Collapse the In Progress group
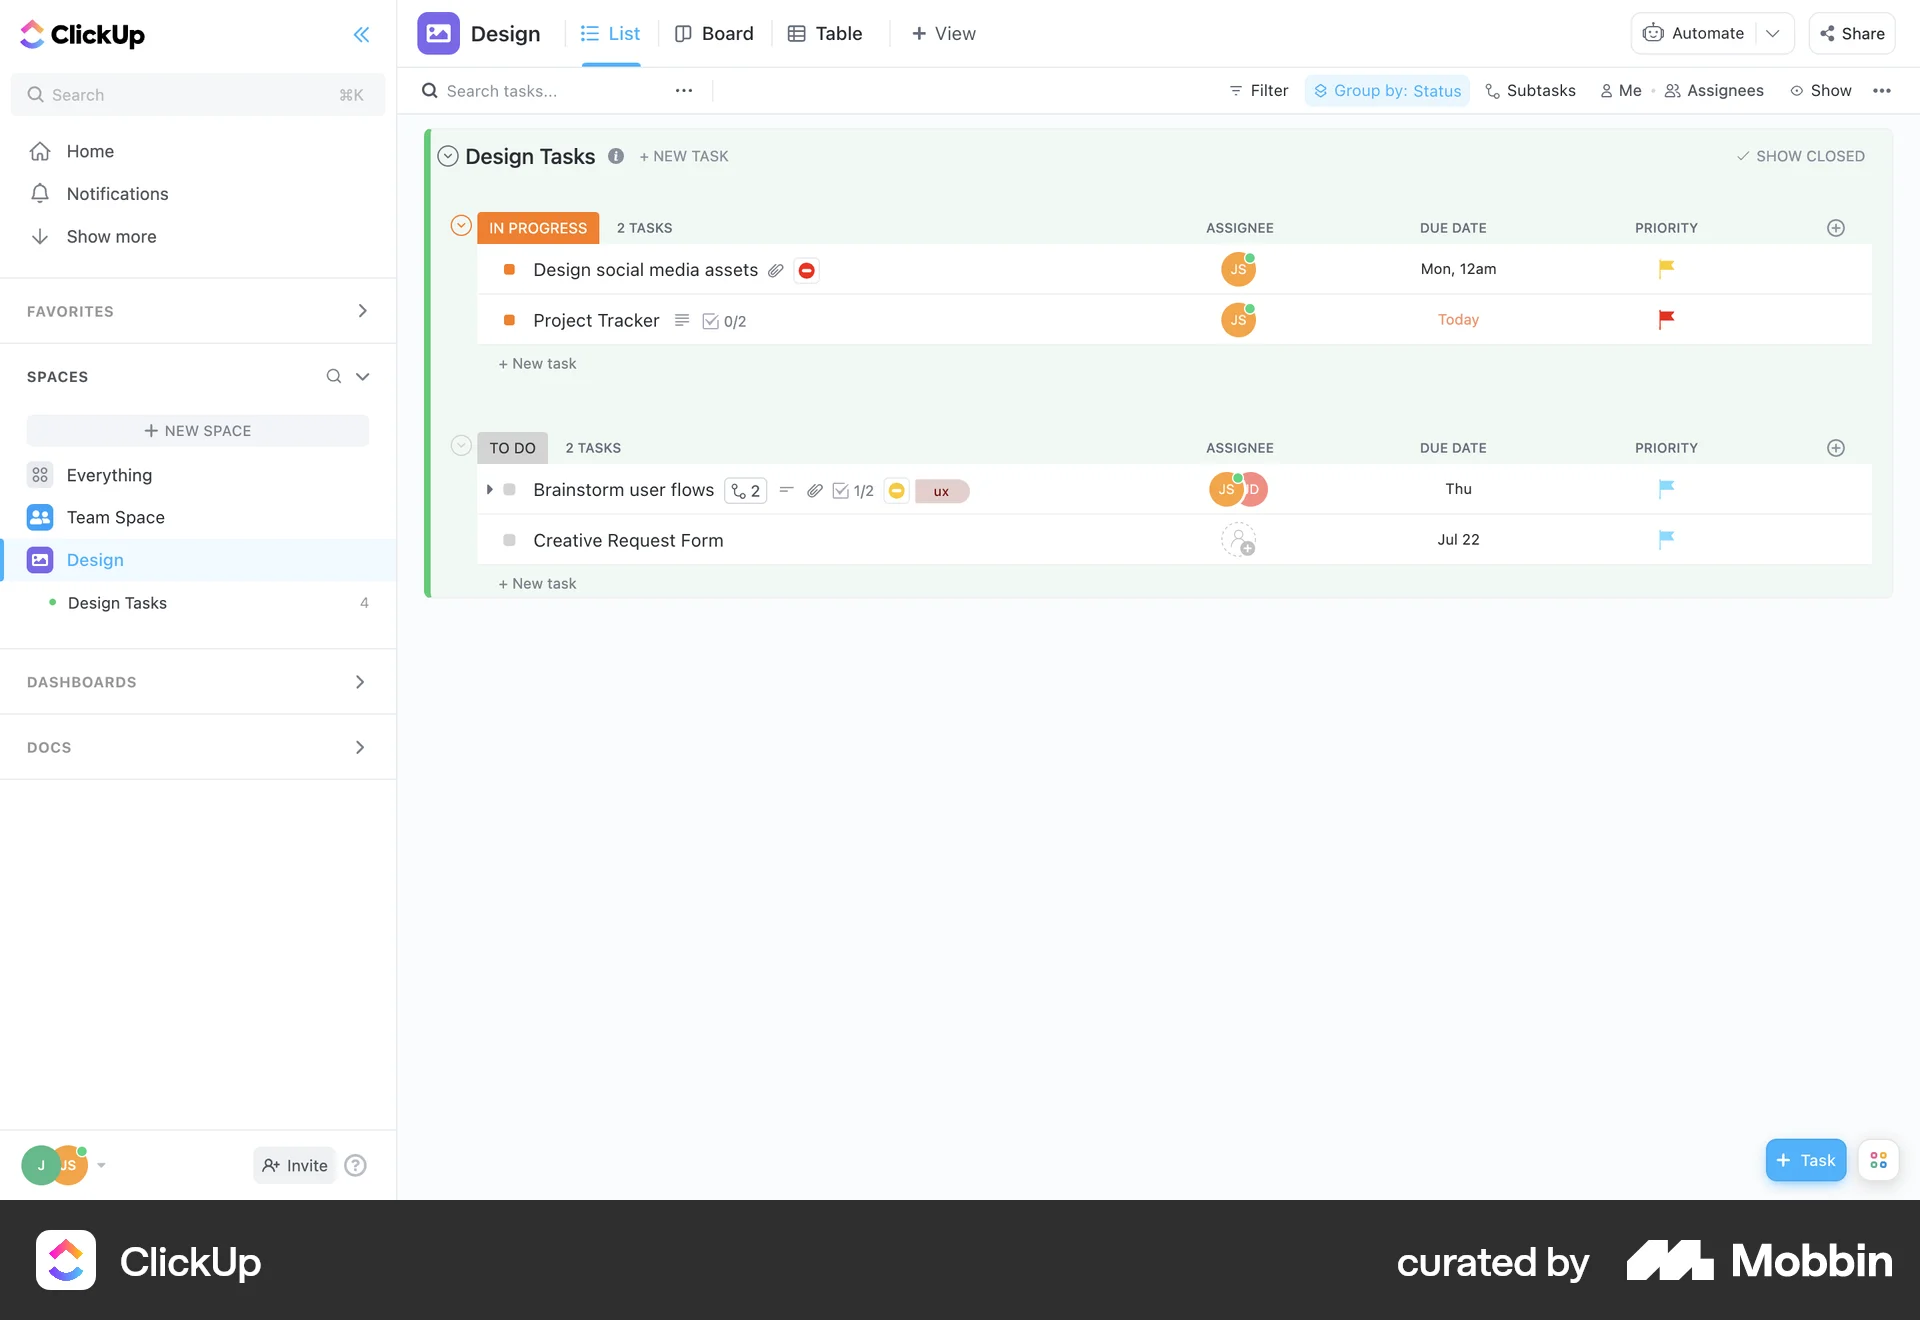The width and height of the screenshot is (1920, 1320). [x=461, y=225]
